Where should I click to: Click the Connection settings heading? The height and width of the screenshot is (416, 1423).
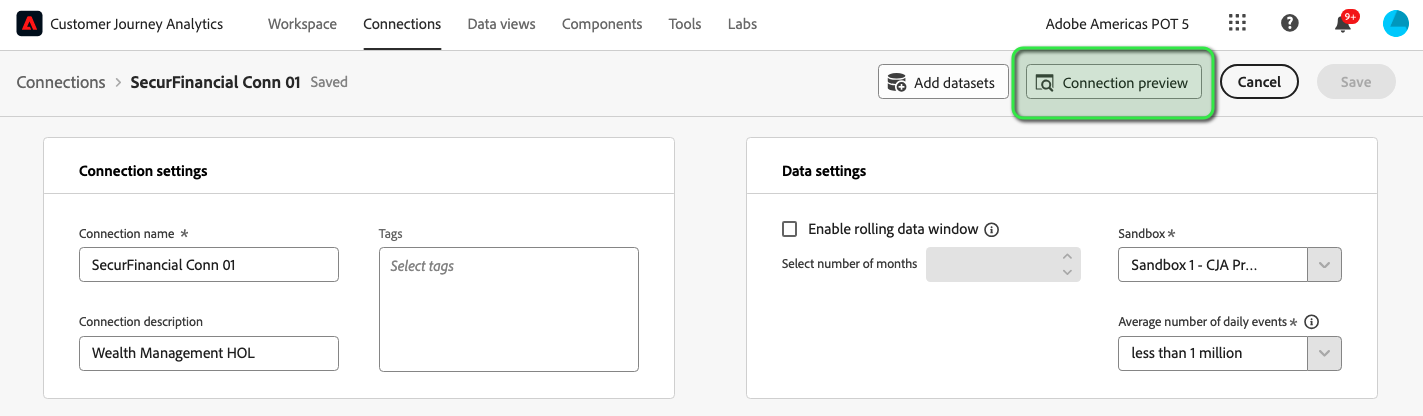click(143, 171)
